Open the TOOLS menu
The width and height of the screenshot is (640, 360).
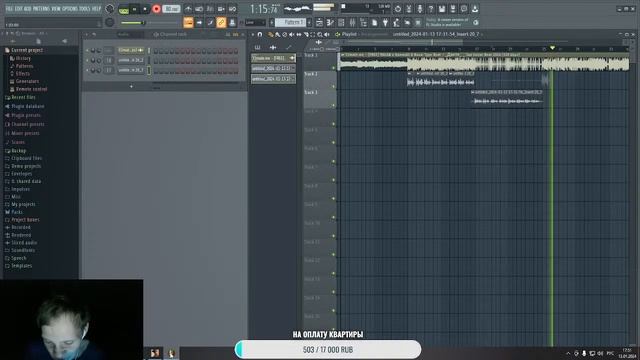pyautogui.click(x=85, y=9)
